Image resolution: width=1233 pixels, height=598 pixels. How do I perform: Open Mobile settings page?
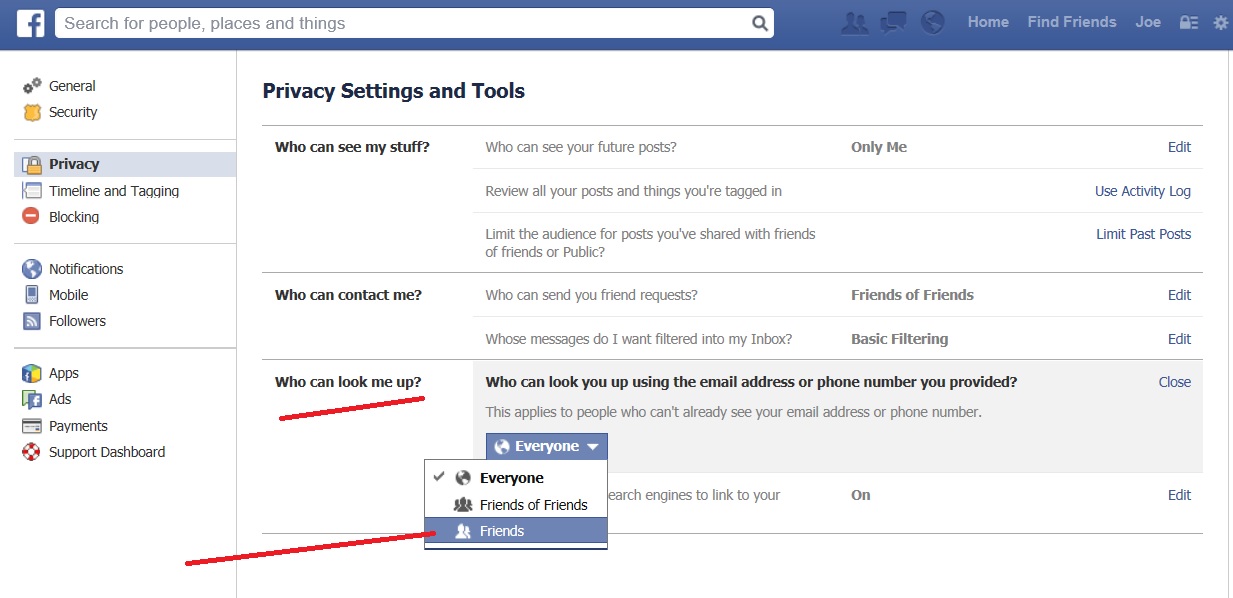pos(69,295)
